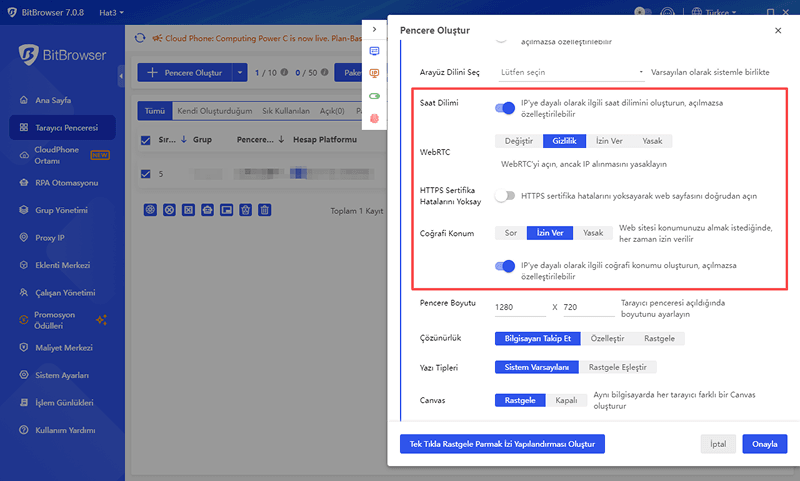800x481 pixels.
Task: Click the green toggle icon in the side strip
Action: (x=375, y=96)
